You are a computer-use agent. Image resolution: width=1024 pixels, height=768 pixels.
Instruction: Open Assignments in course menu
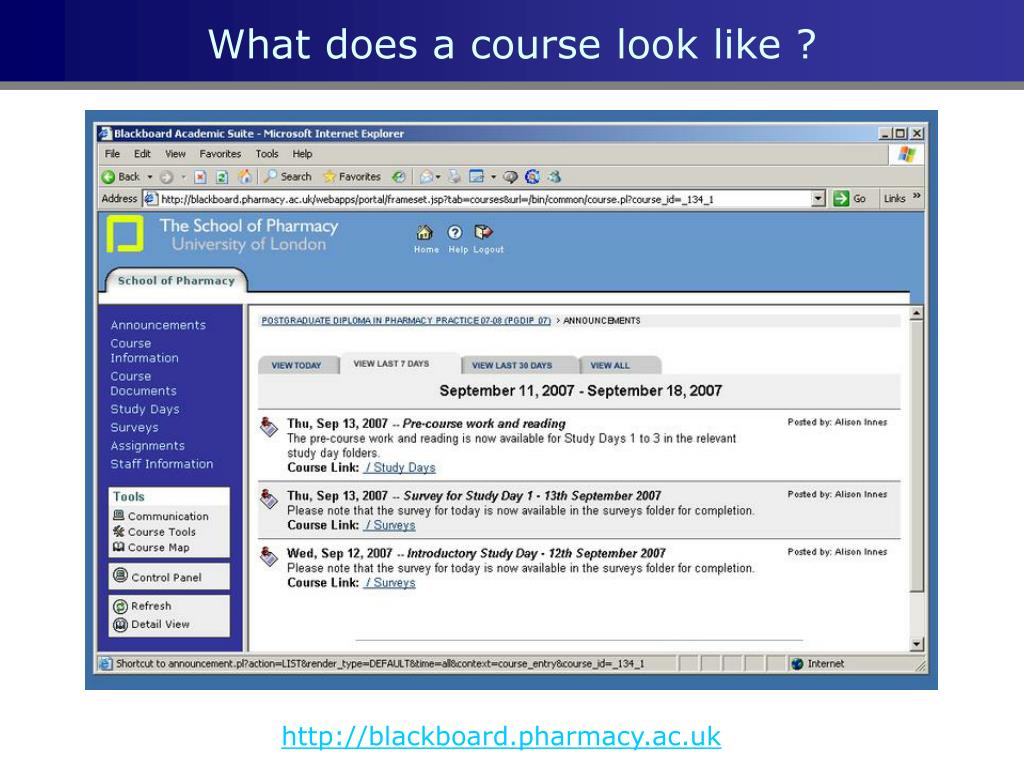pos(148,446)
